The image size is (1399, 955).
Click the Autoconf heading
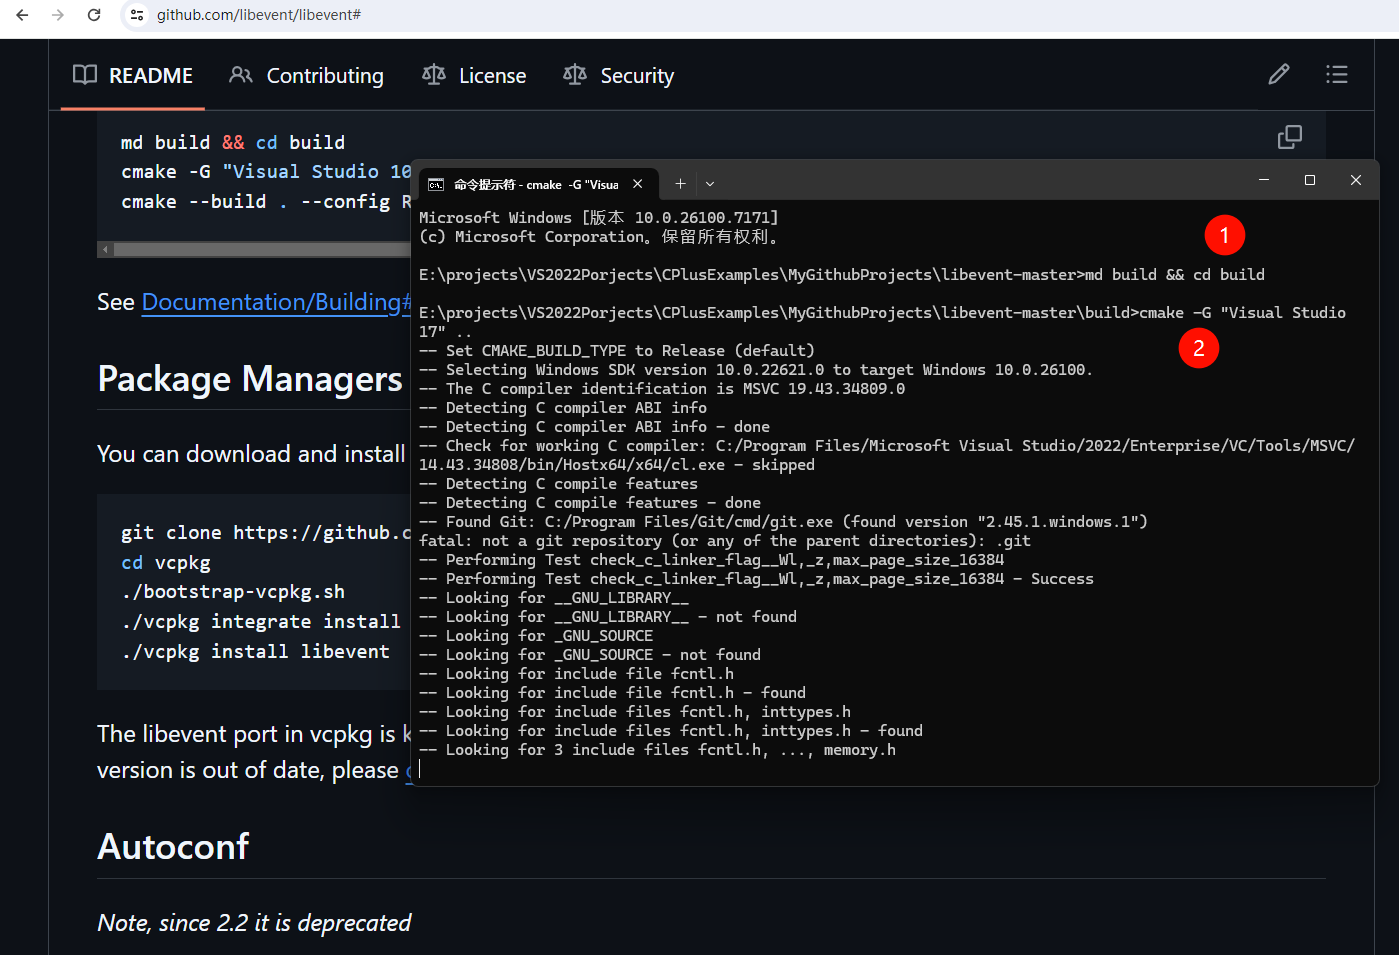pyautogui.click(x=173, y=847)
